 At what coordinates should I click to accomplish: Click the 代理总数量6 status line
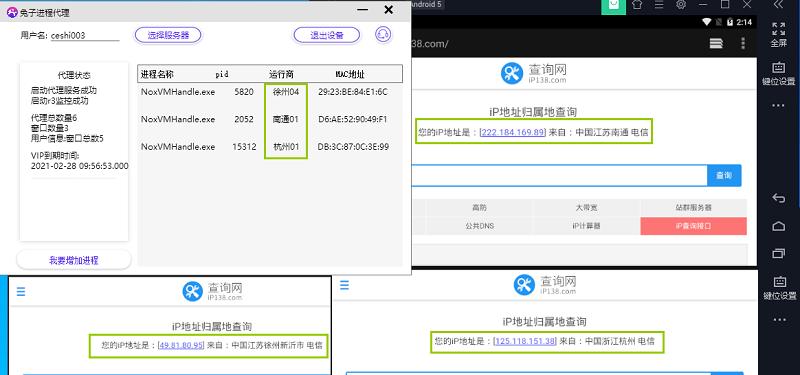point(54,118)
